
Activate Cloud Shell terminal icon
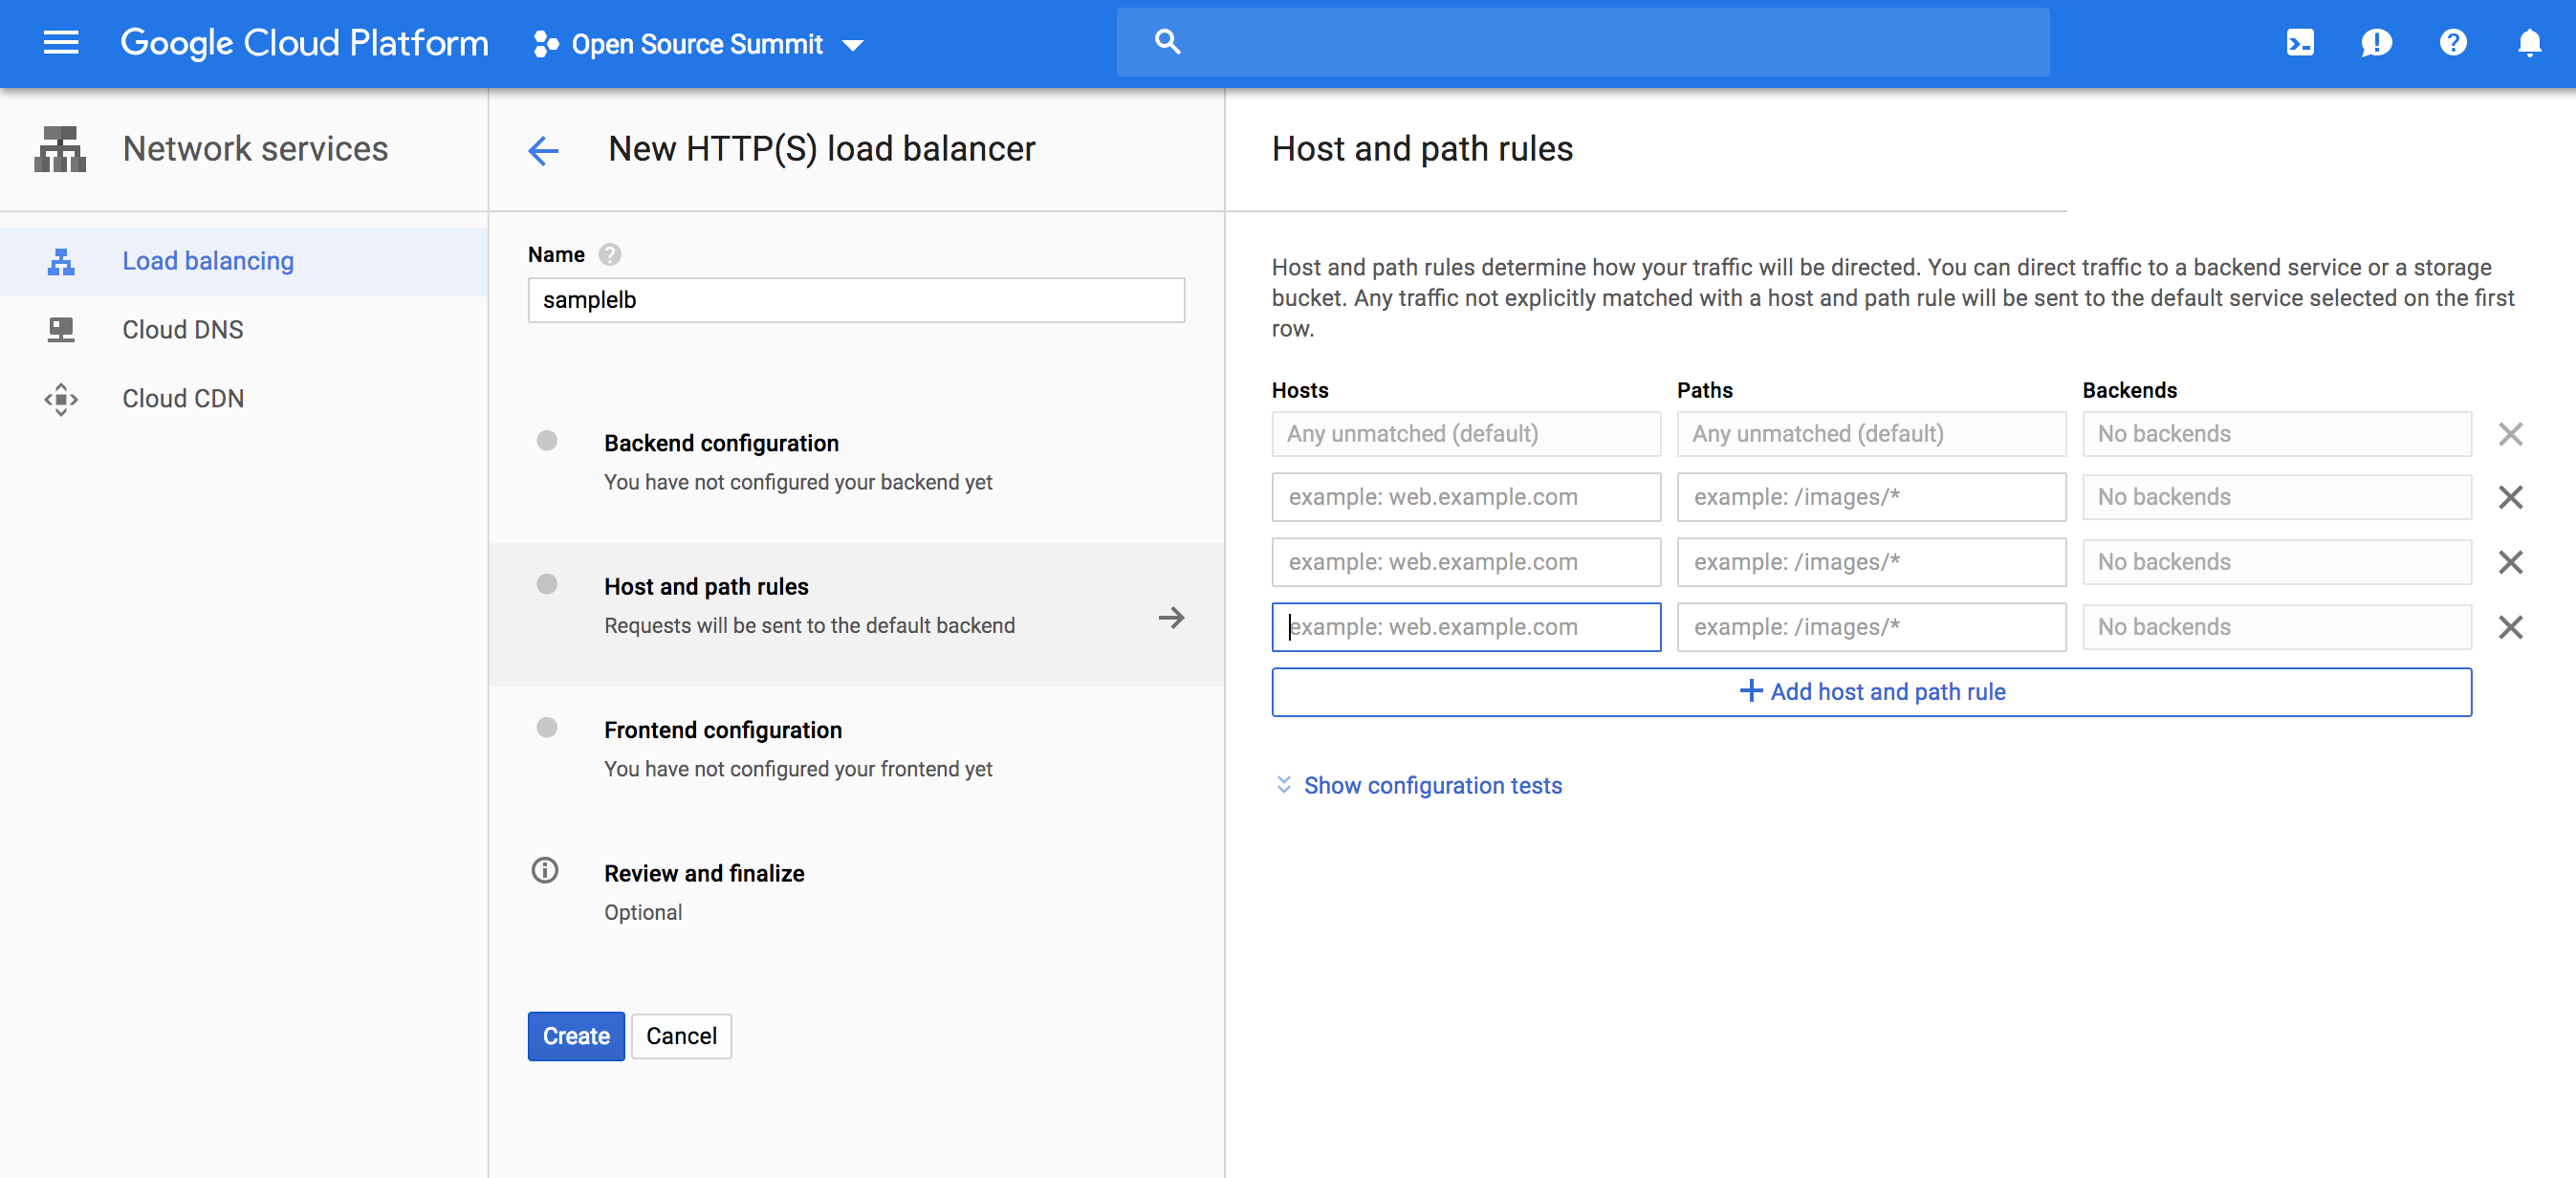pyautogui.click(x=2300, y=43)
